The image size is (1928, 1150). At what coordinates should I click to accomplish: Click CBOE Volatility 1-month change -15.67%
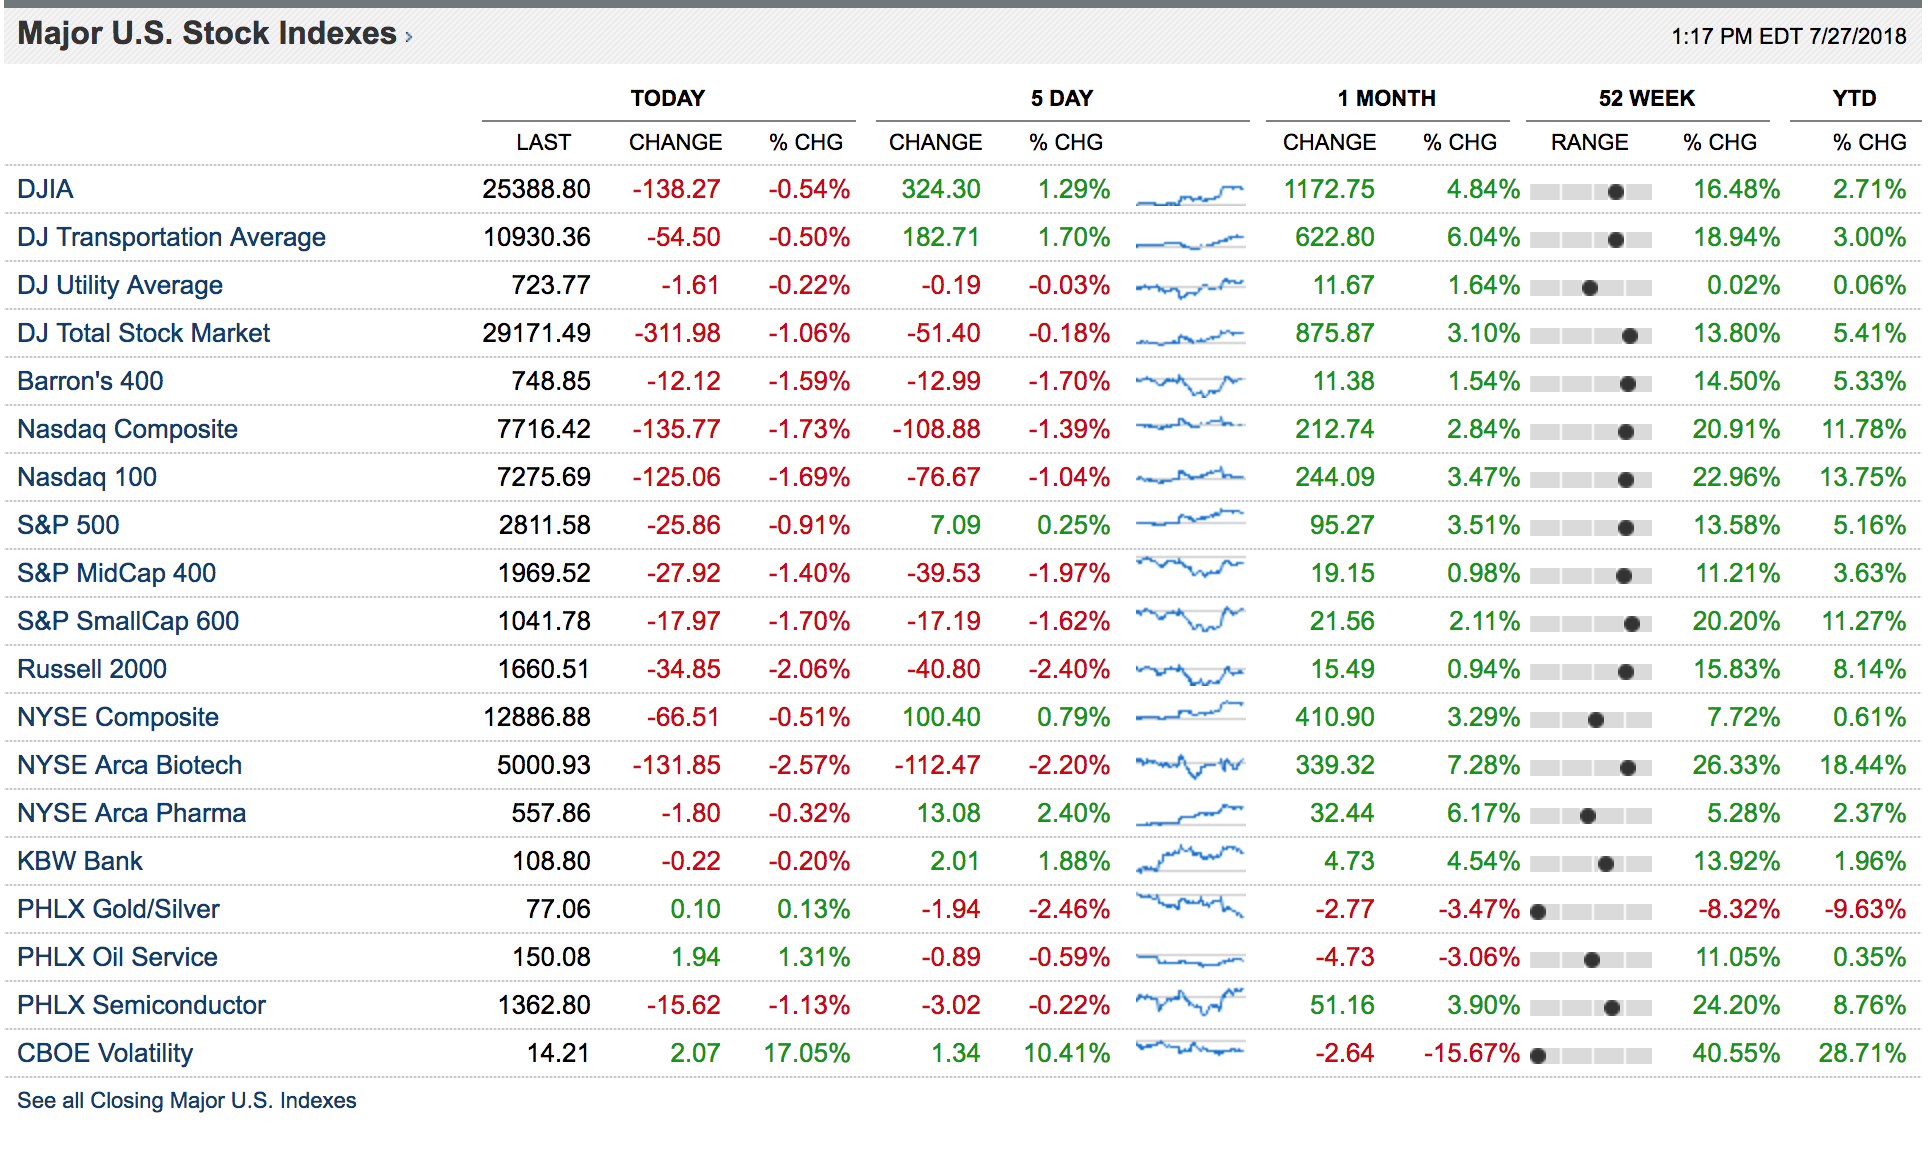[x=1472, y=1053]
